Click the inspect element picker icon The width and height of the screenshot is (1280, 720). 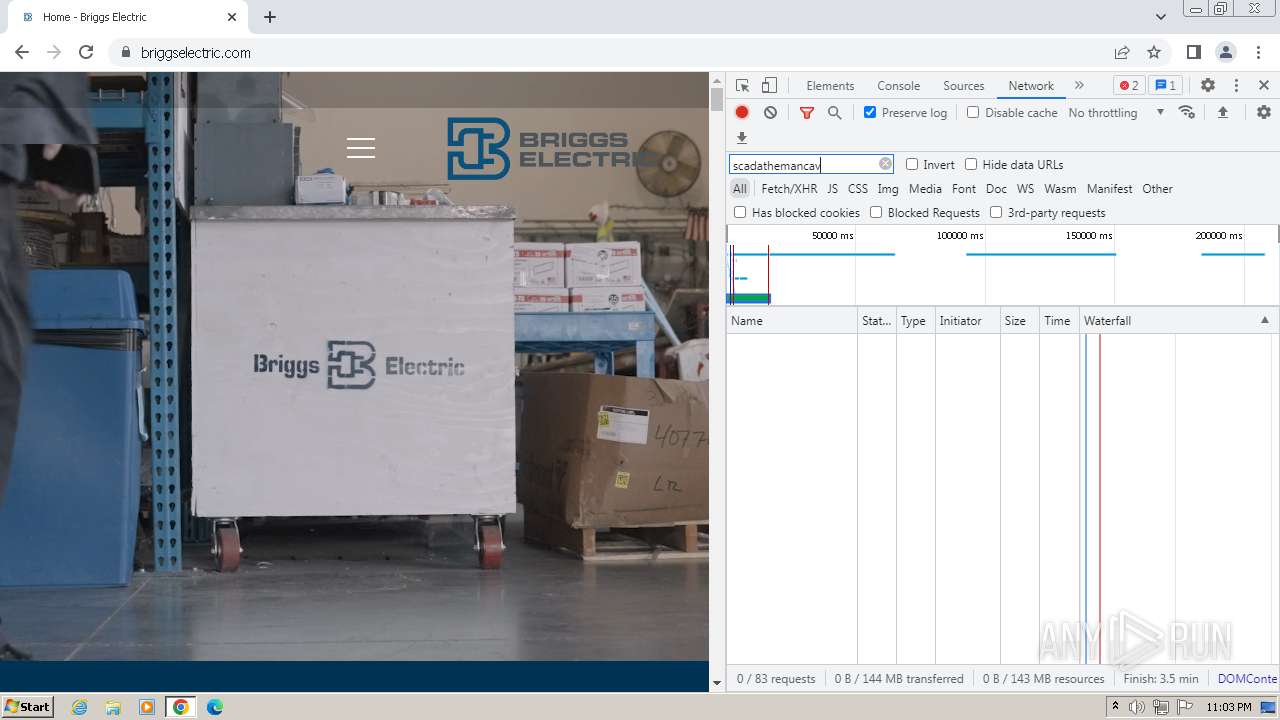(742, 86)
